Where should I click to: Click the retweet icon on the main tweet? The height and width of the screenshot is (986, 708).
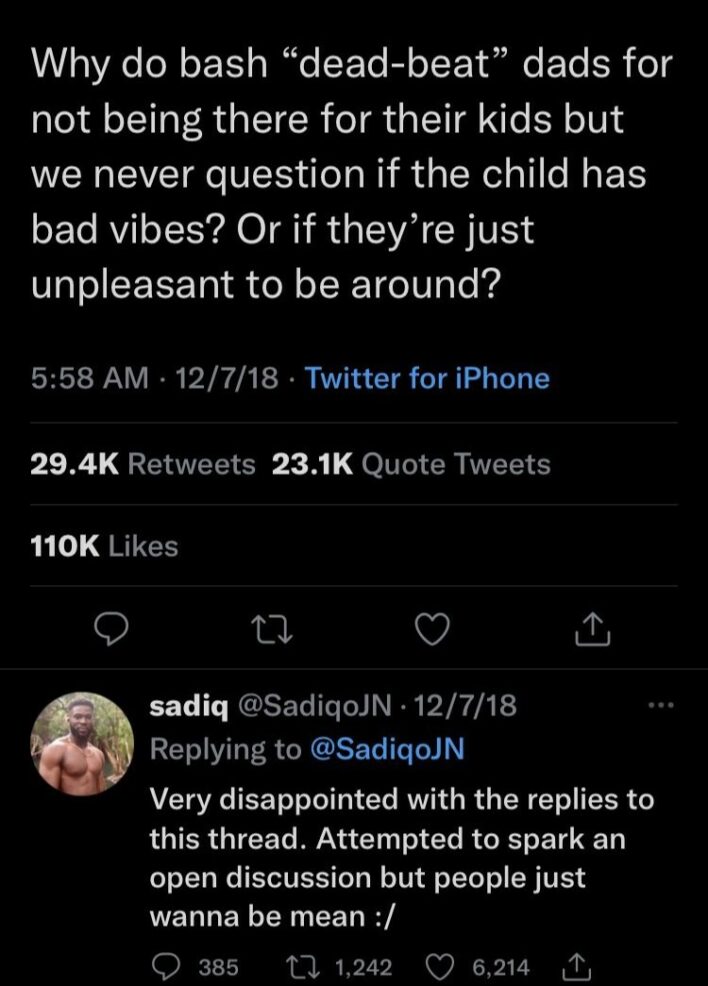[273, 629]
